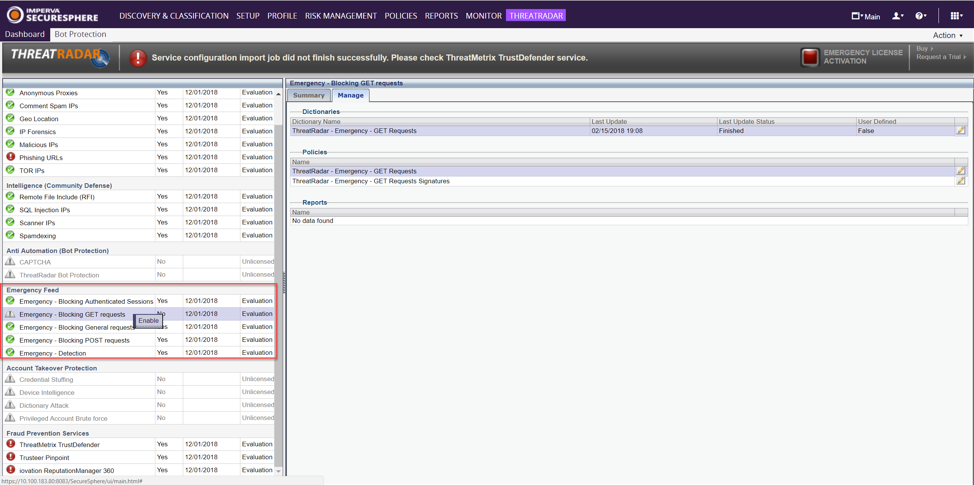Click the Buy link
This screenshot has width=974, height=485.
923,48
